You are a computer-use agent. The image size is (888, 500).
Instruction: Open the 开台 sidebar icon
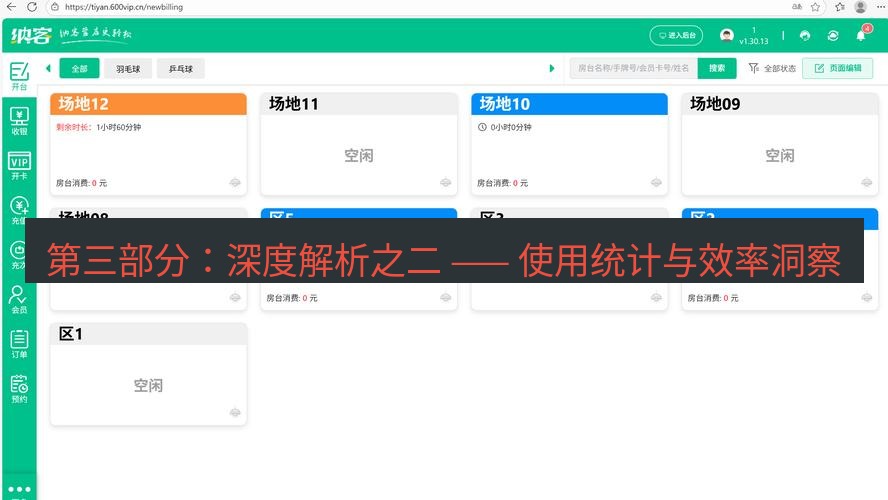click(19, 76)
